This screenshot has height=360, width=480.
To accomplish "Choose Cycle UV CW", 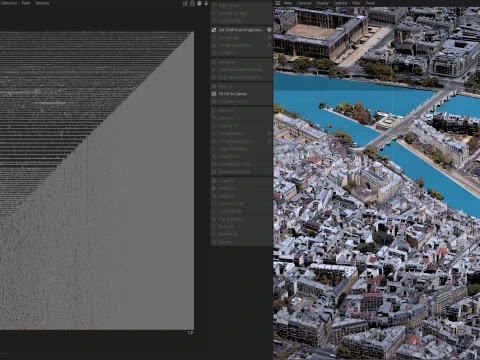I will (241, 212).
